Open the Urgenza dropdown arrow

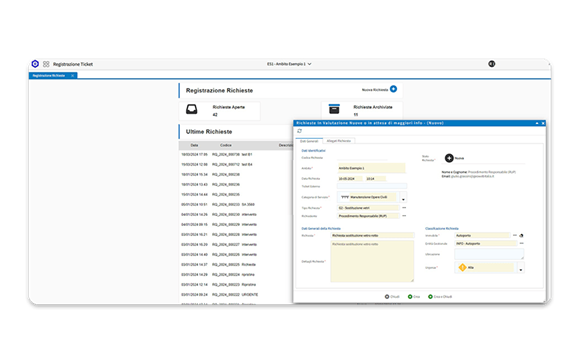pos(521,268)
